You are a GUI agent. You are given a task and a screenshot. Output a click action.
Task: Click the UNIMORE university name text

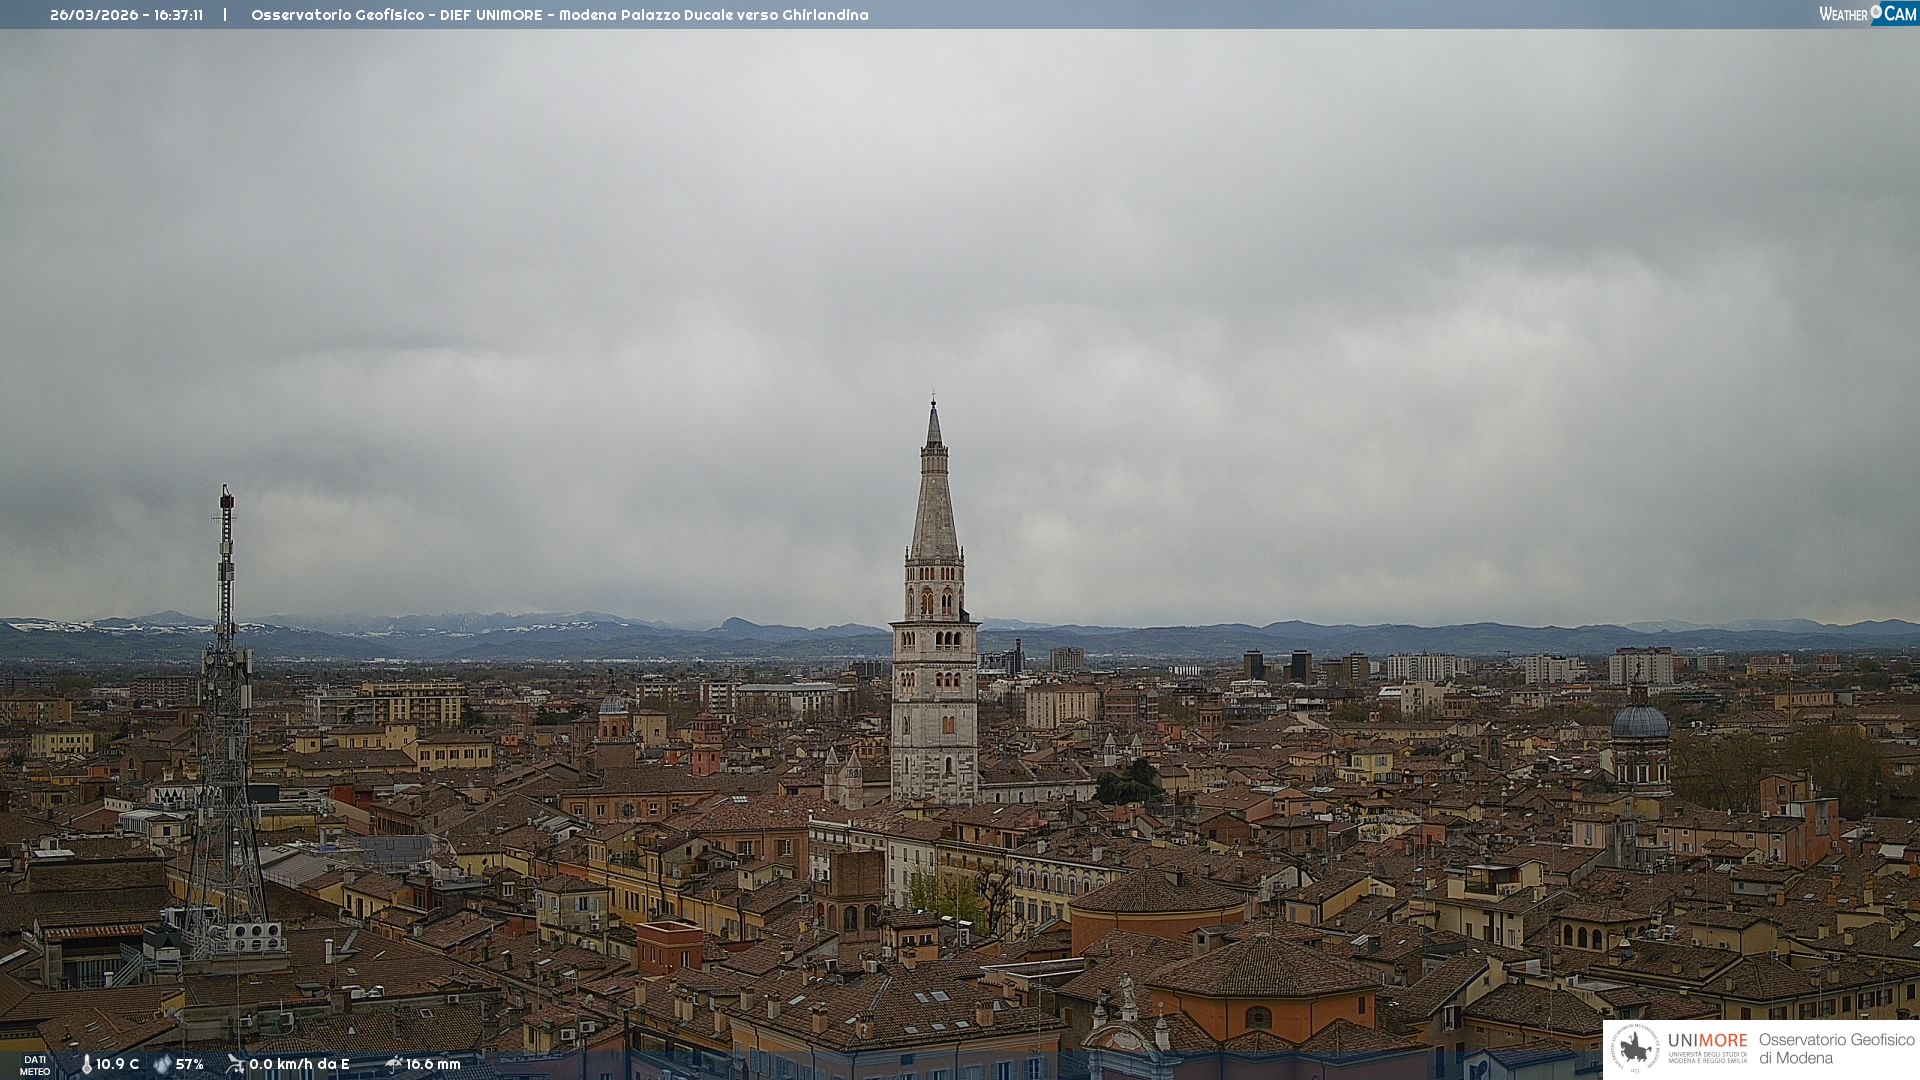tap(1707, 1040)
